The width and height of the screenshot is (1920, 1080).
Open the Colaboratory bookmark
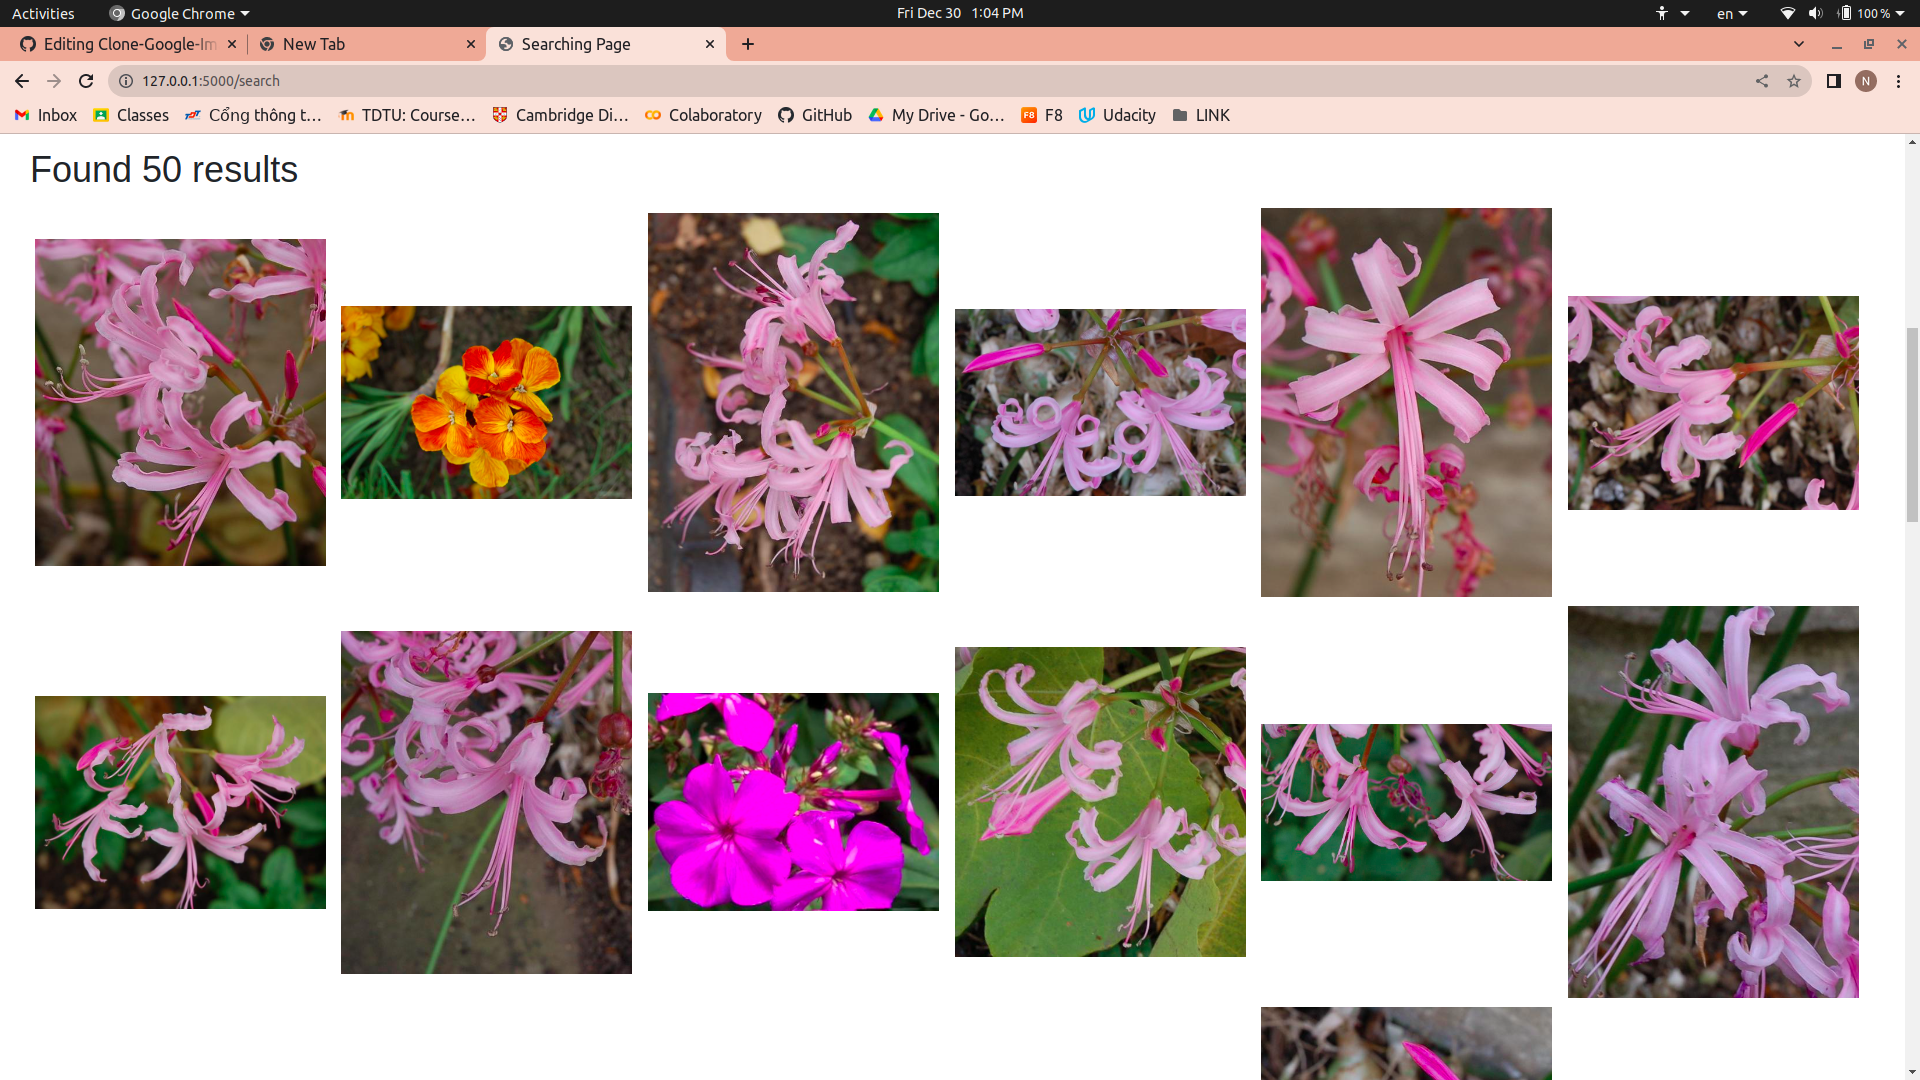click(703, 115)
